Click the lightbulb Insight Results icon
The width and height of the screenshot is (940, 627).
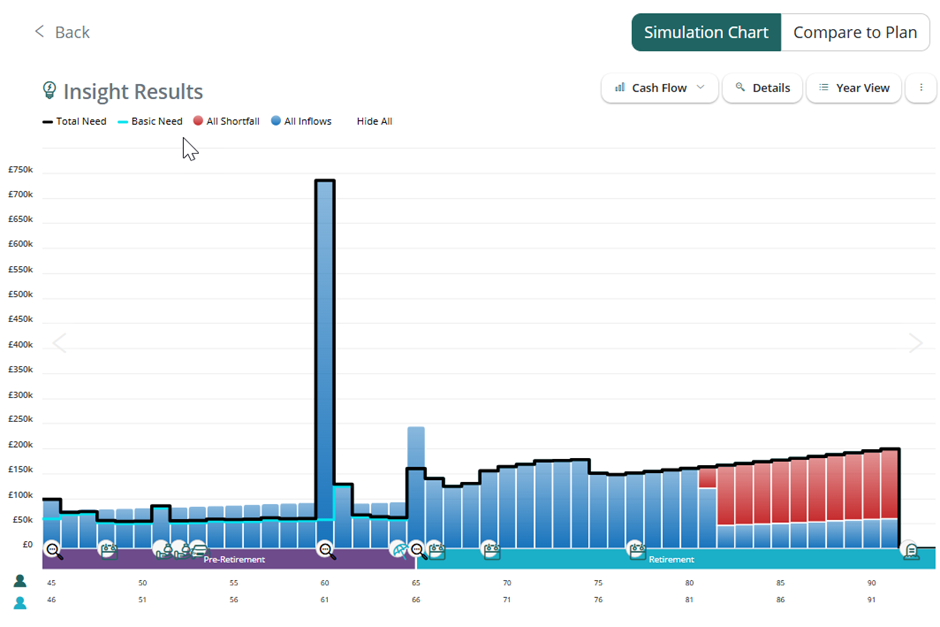49,91
